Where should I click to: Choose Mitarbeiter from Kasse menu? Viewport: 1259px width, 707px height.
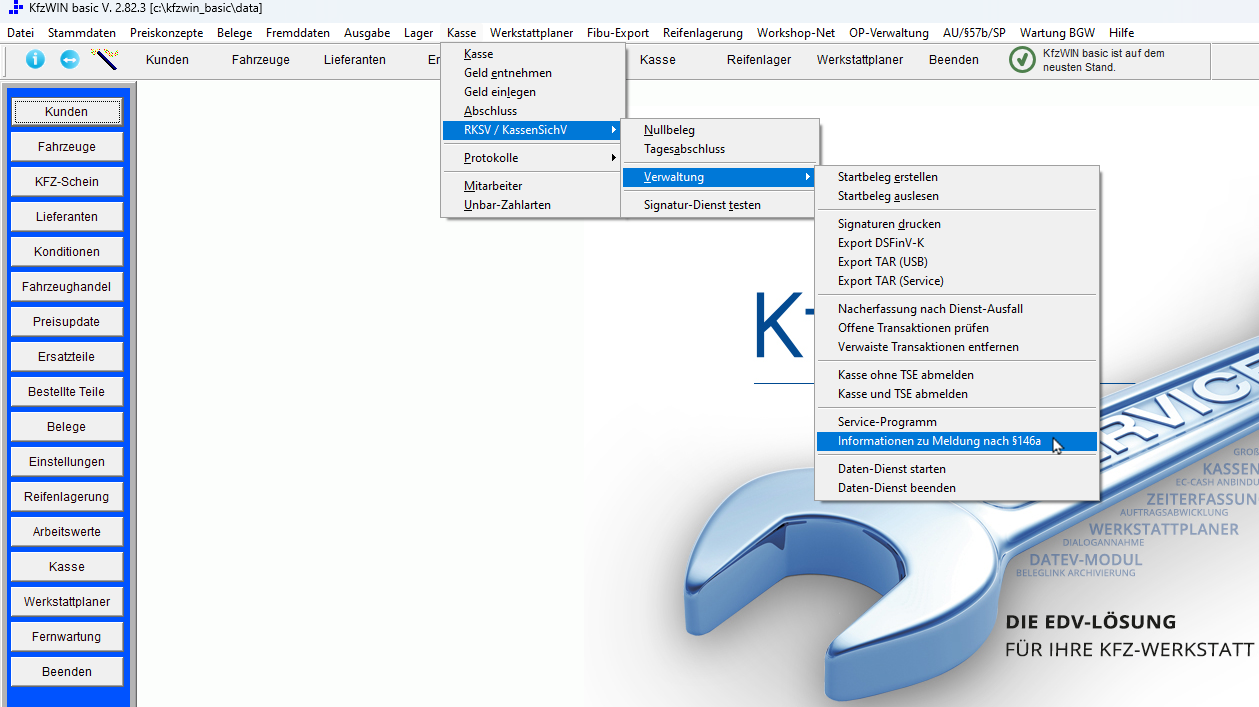point(532,186)
